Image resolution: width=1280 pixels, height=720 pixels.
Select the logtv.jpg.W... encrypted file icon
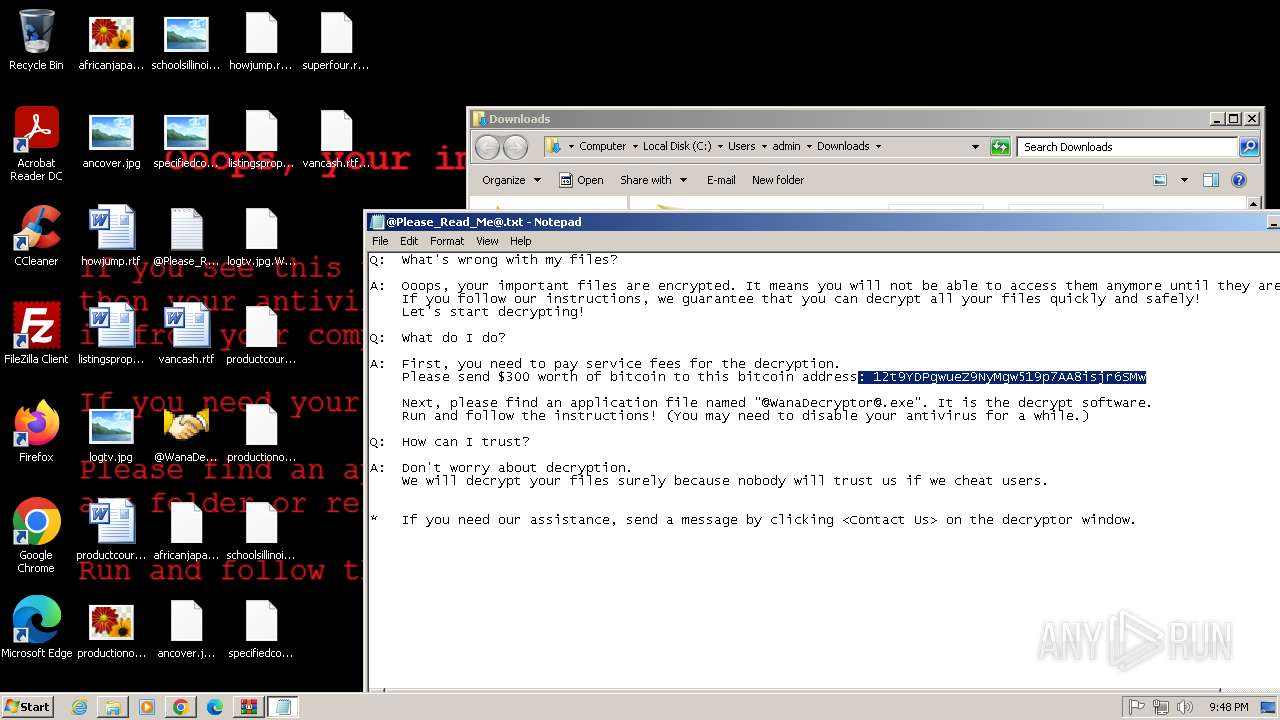click(x=261, y=236)
